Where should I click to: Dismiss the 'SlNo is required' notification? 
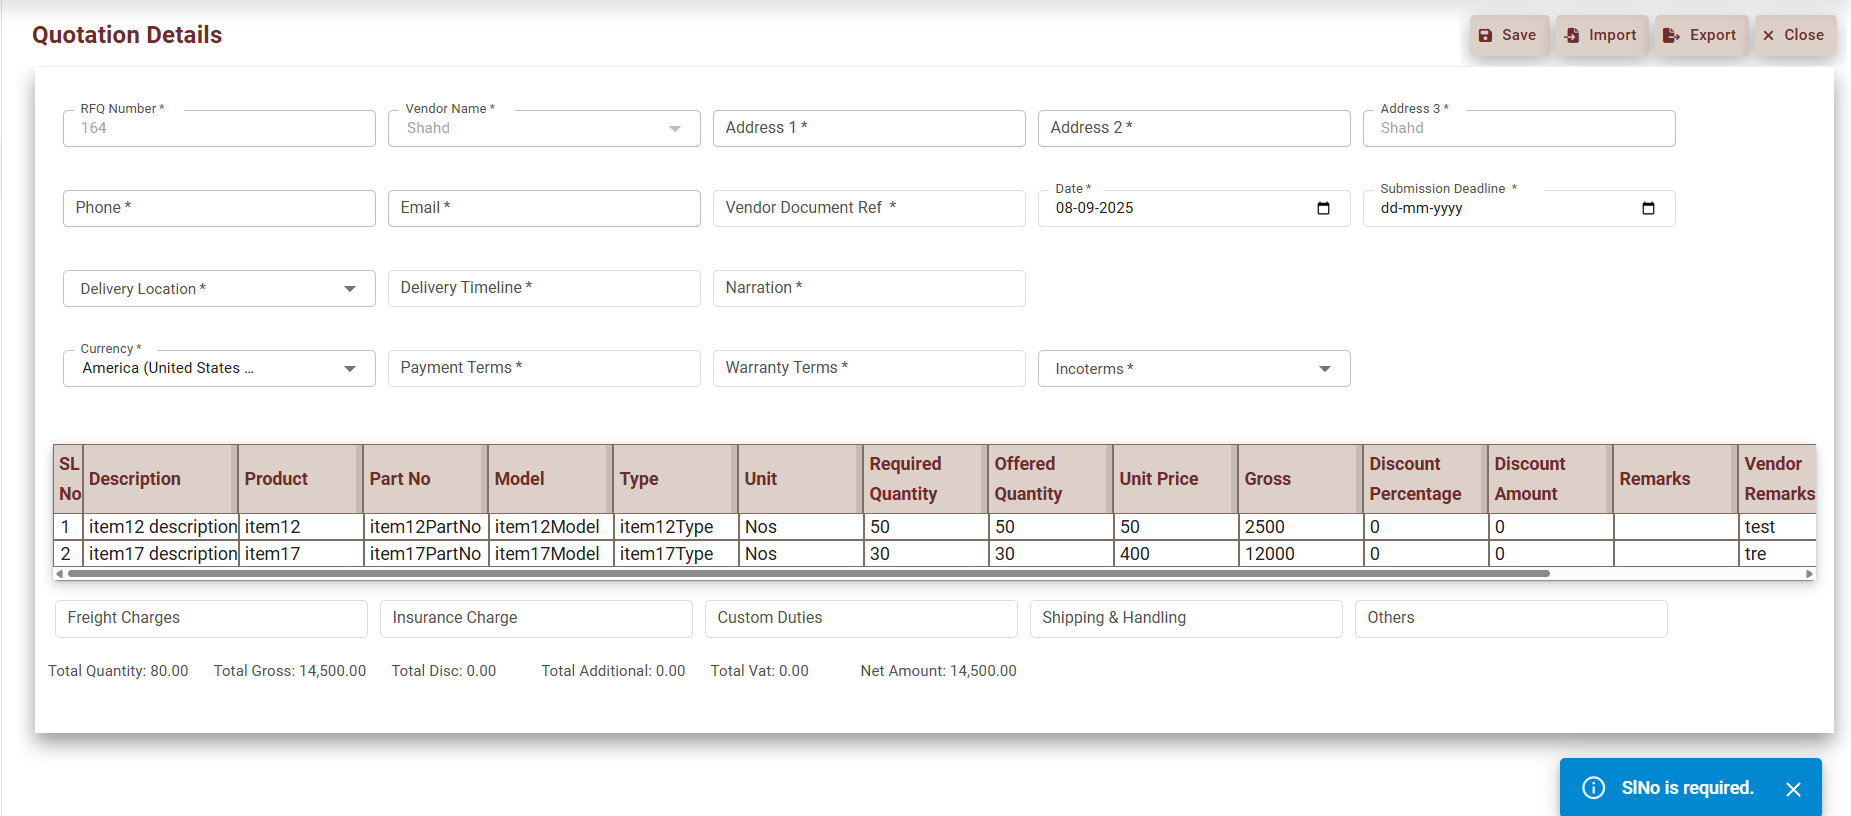1793,789
